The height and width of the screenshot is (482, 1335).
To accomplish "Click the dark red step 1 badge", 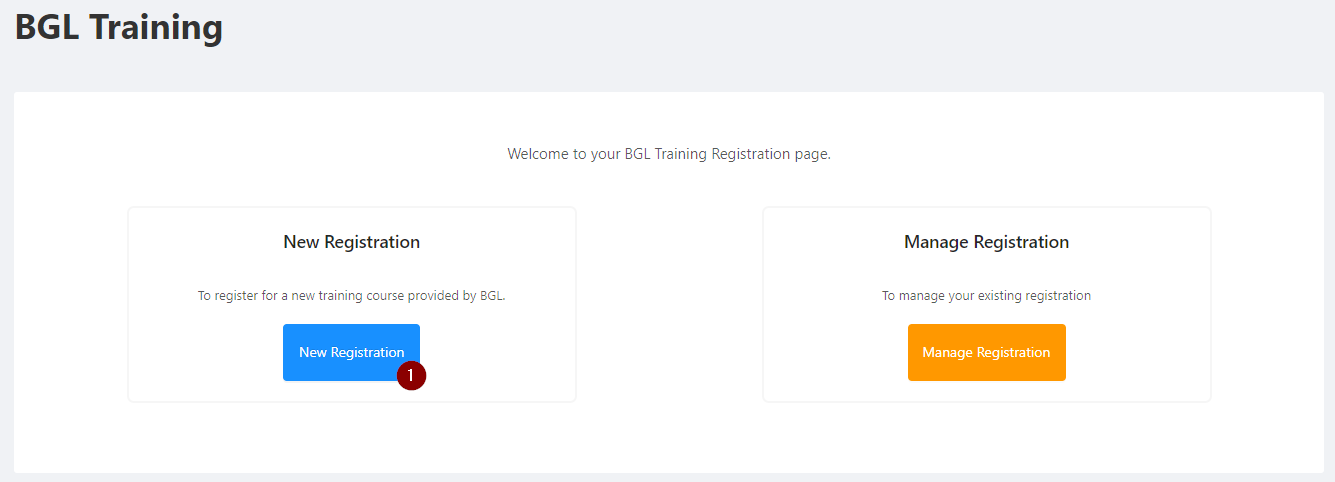I will (x=411, y=376).
